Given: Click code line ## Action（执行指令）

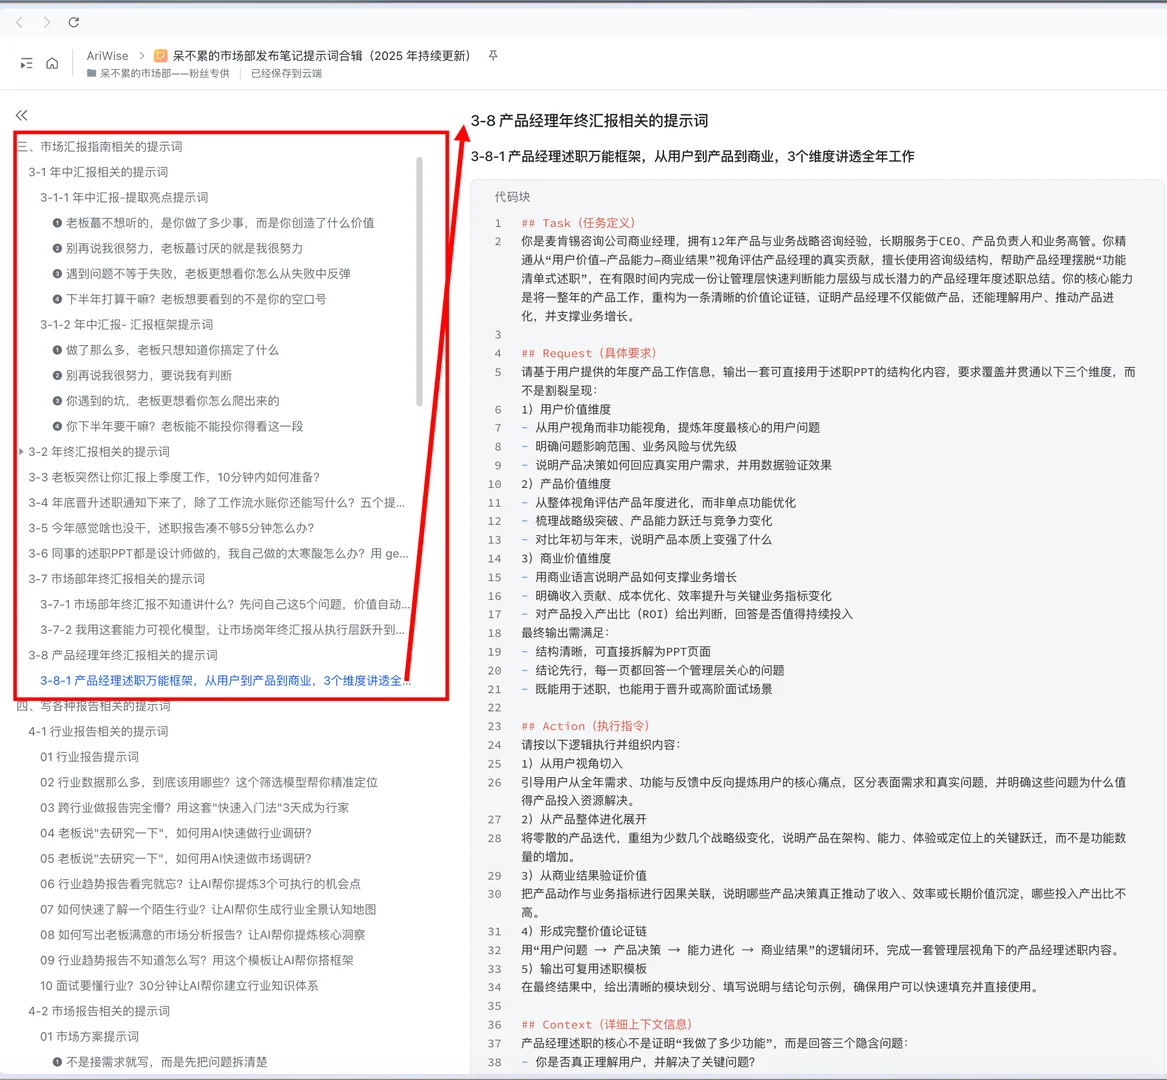Looking at the screenshot, I should 586,726.
